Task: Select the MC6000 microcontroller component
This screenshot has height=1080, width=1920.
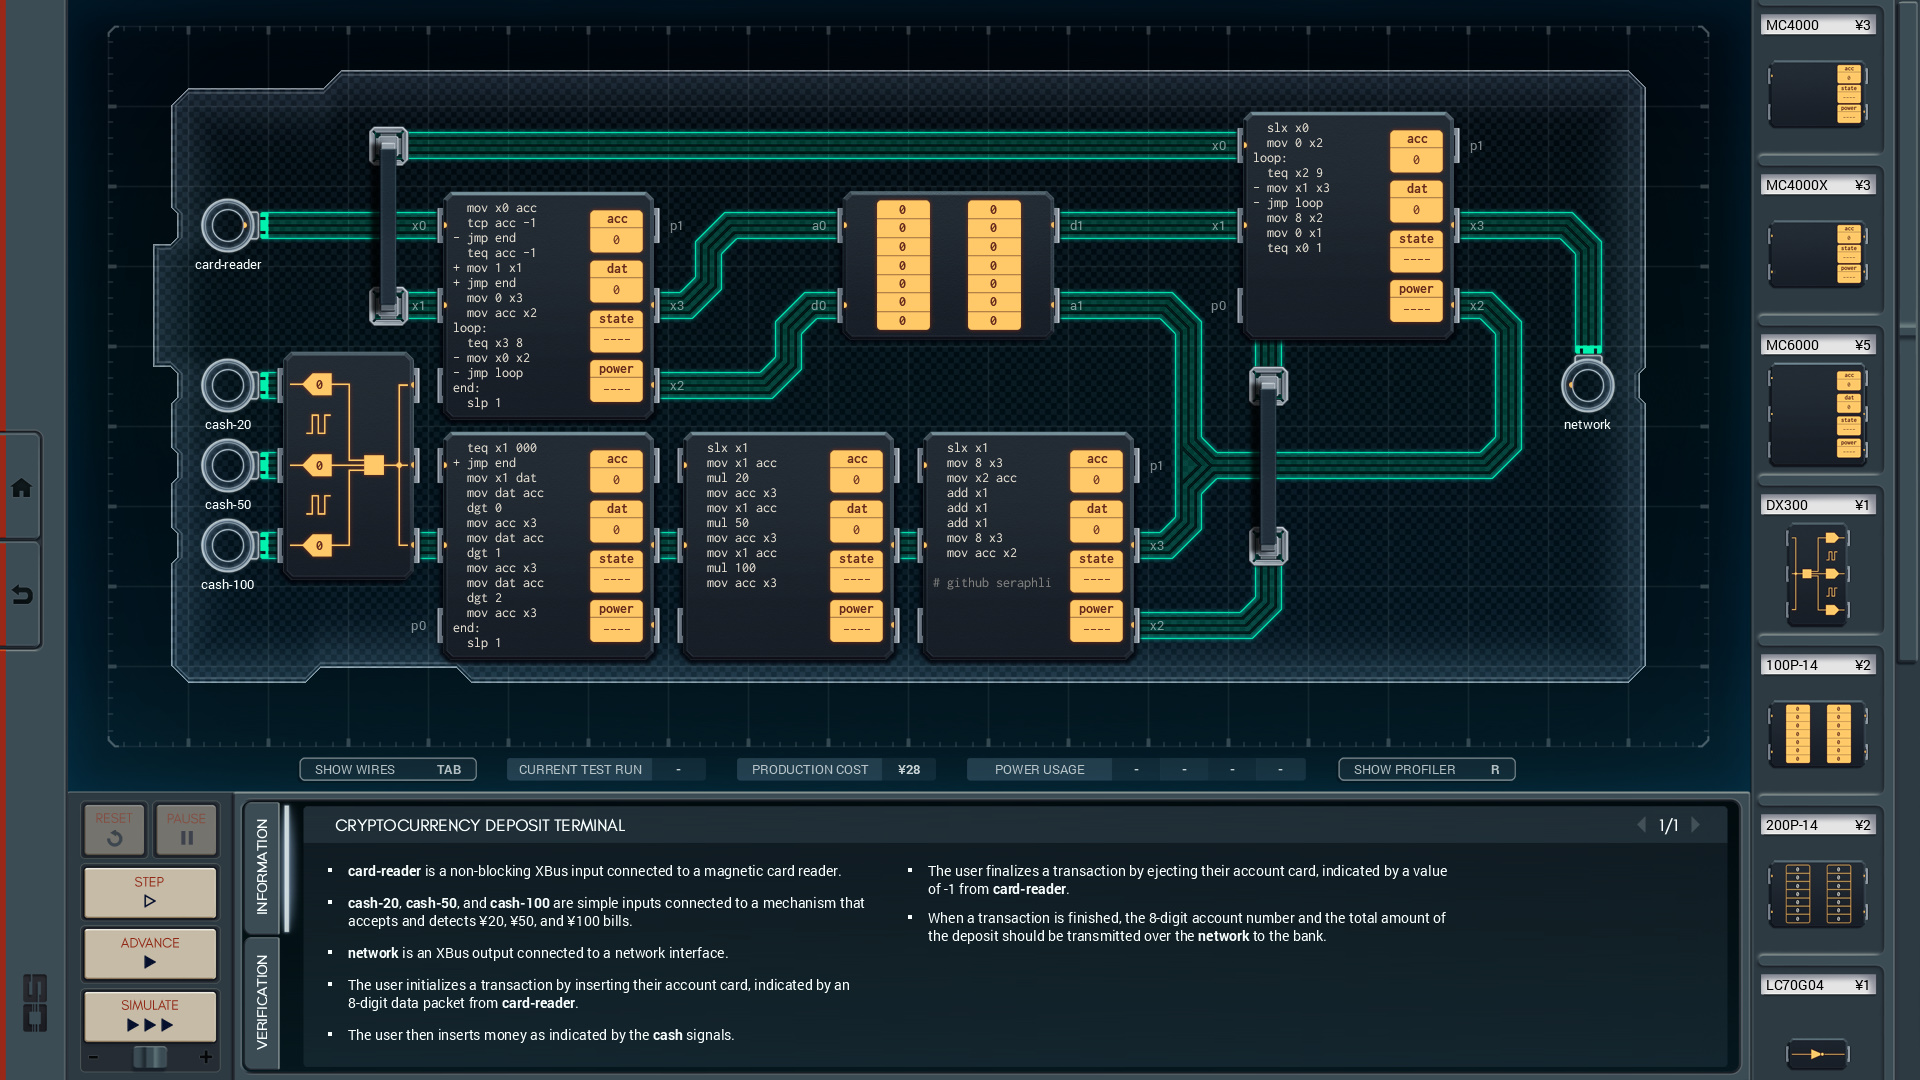Action: (1817, 415)
